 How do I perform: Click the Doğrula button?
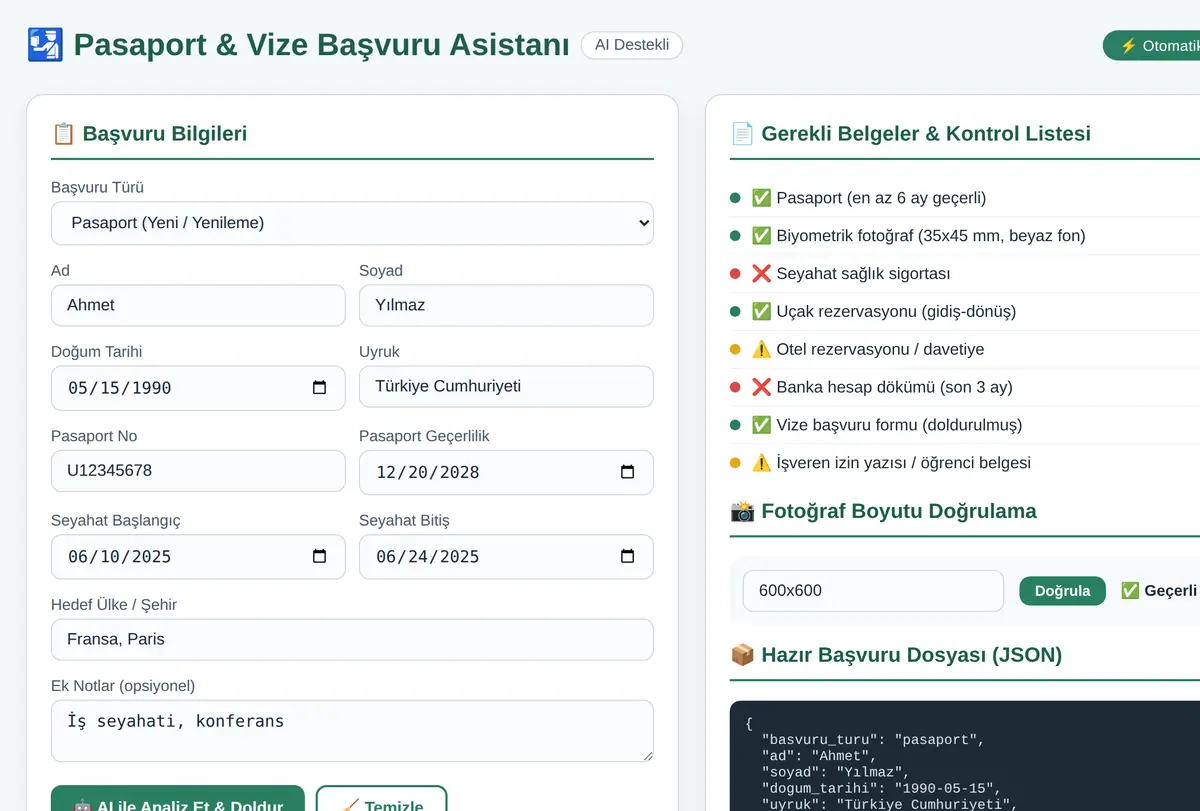1062,591
